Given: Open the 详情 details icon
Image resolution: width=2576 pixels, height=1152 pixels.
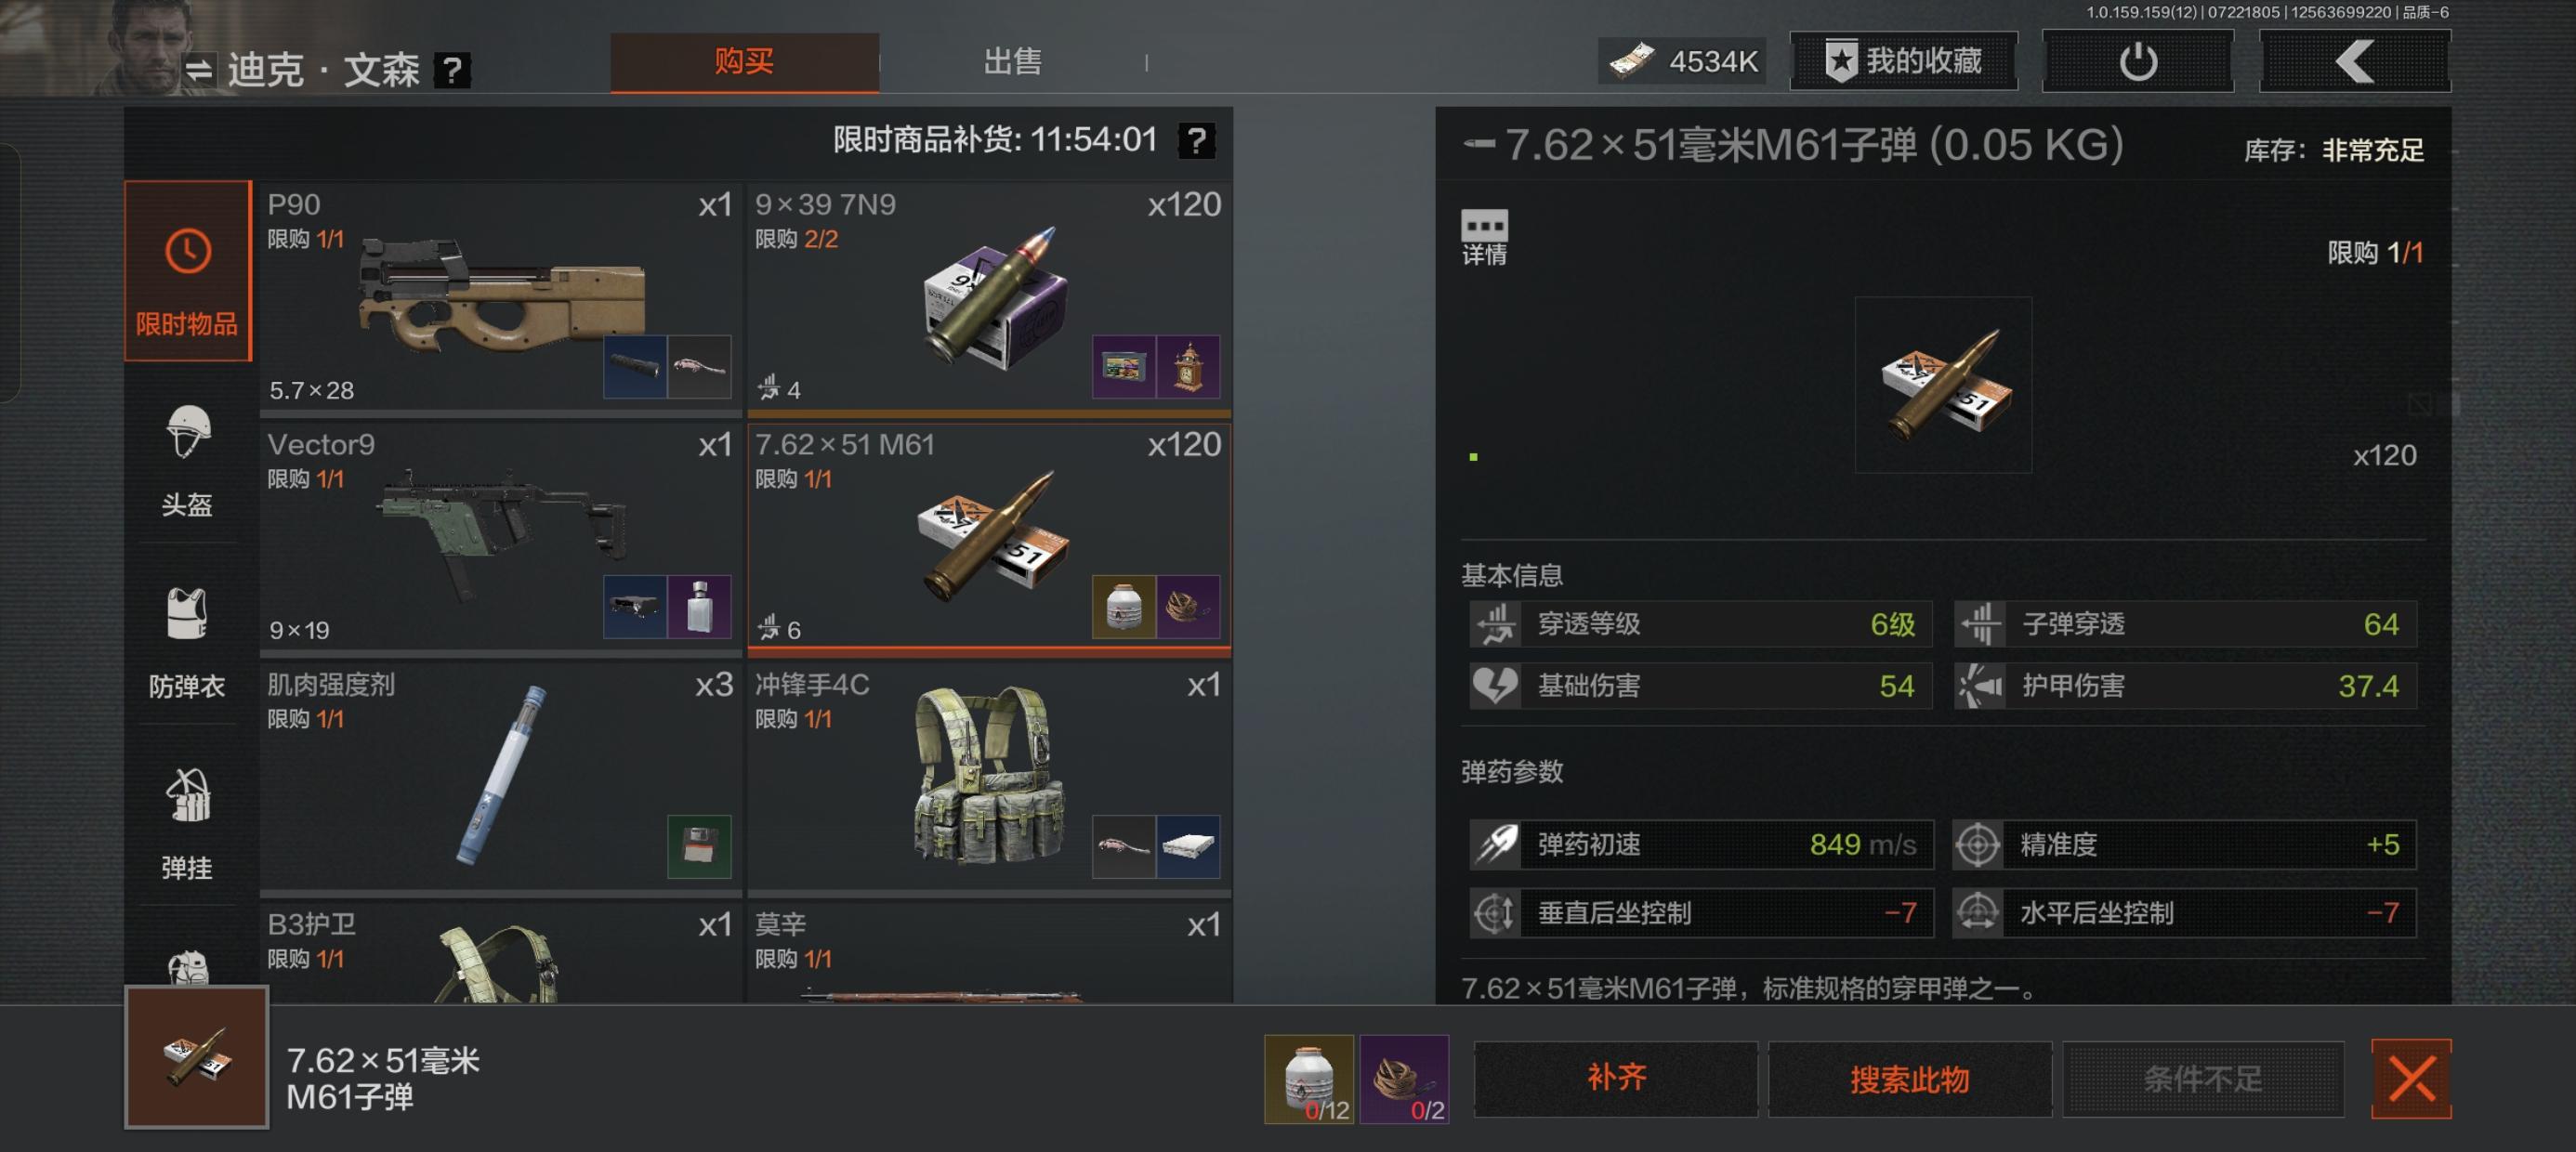Looking at the screenshot, I should coord(1484,237).
